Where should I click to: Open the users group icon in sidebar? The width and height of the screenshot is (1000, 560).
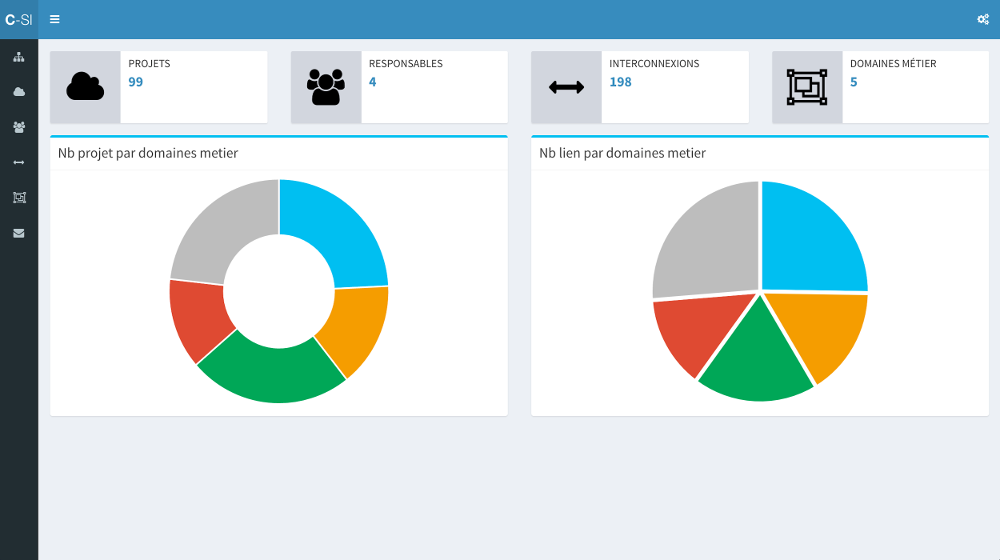point(19,127)
